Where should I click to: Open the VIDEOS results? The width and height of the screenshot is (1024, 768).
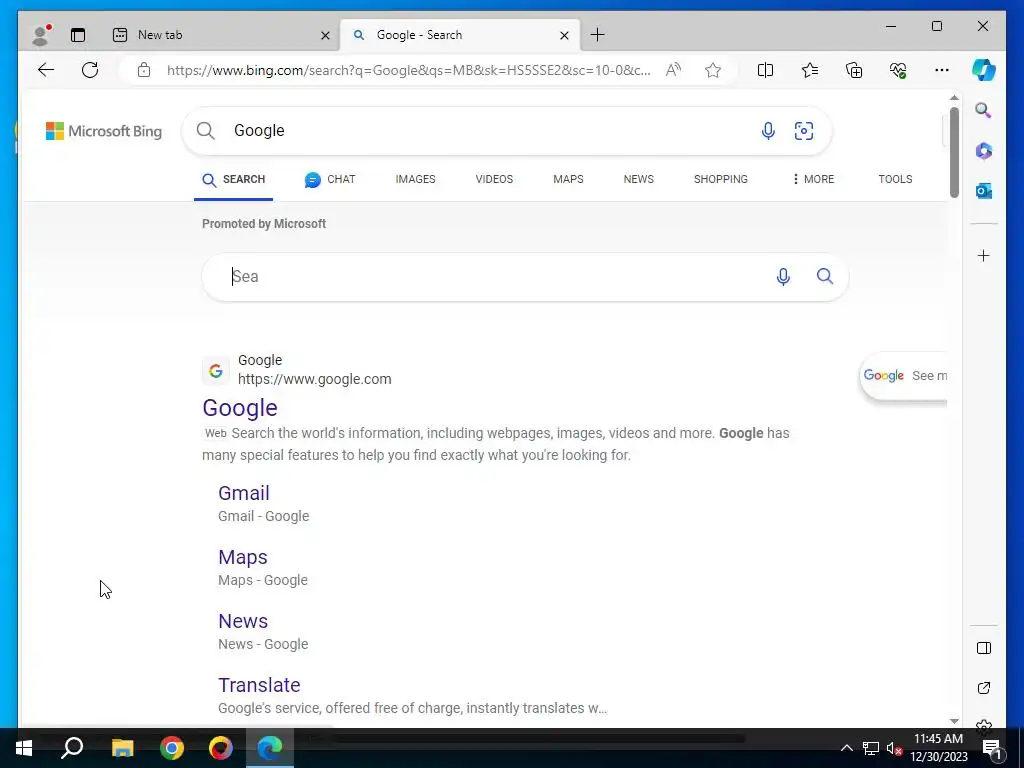point(494,179)
